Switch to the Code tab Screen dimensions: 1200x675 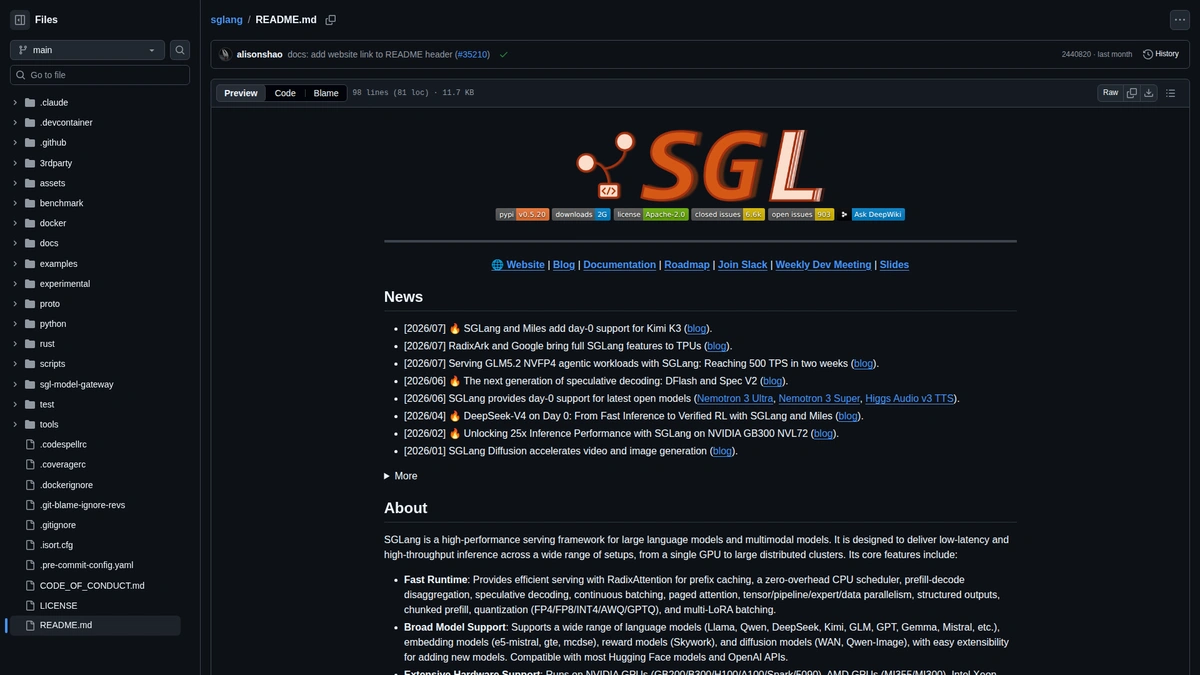[285, 93]
